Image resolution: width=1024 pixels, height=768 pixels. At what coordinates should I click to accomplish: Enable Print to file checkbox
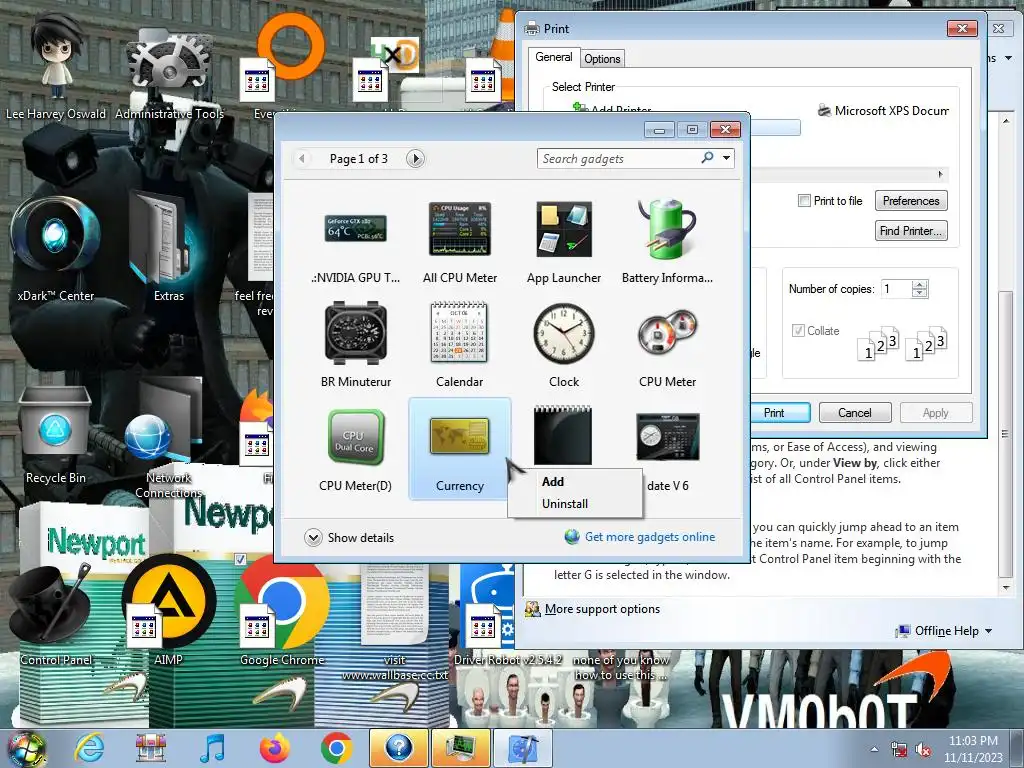coord(805,201)
